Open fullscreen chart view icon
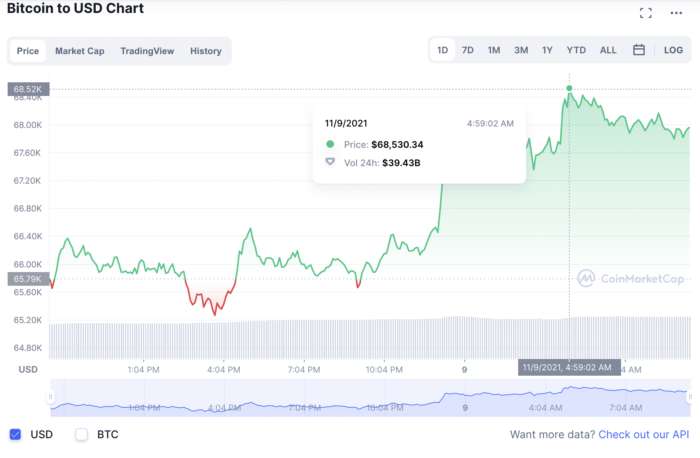 [x=646, y=13]
